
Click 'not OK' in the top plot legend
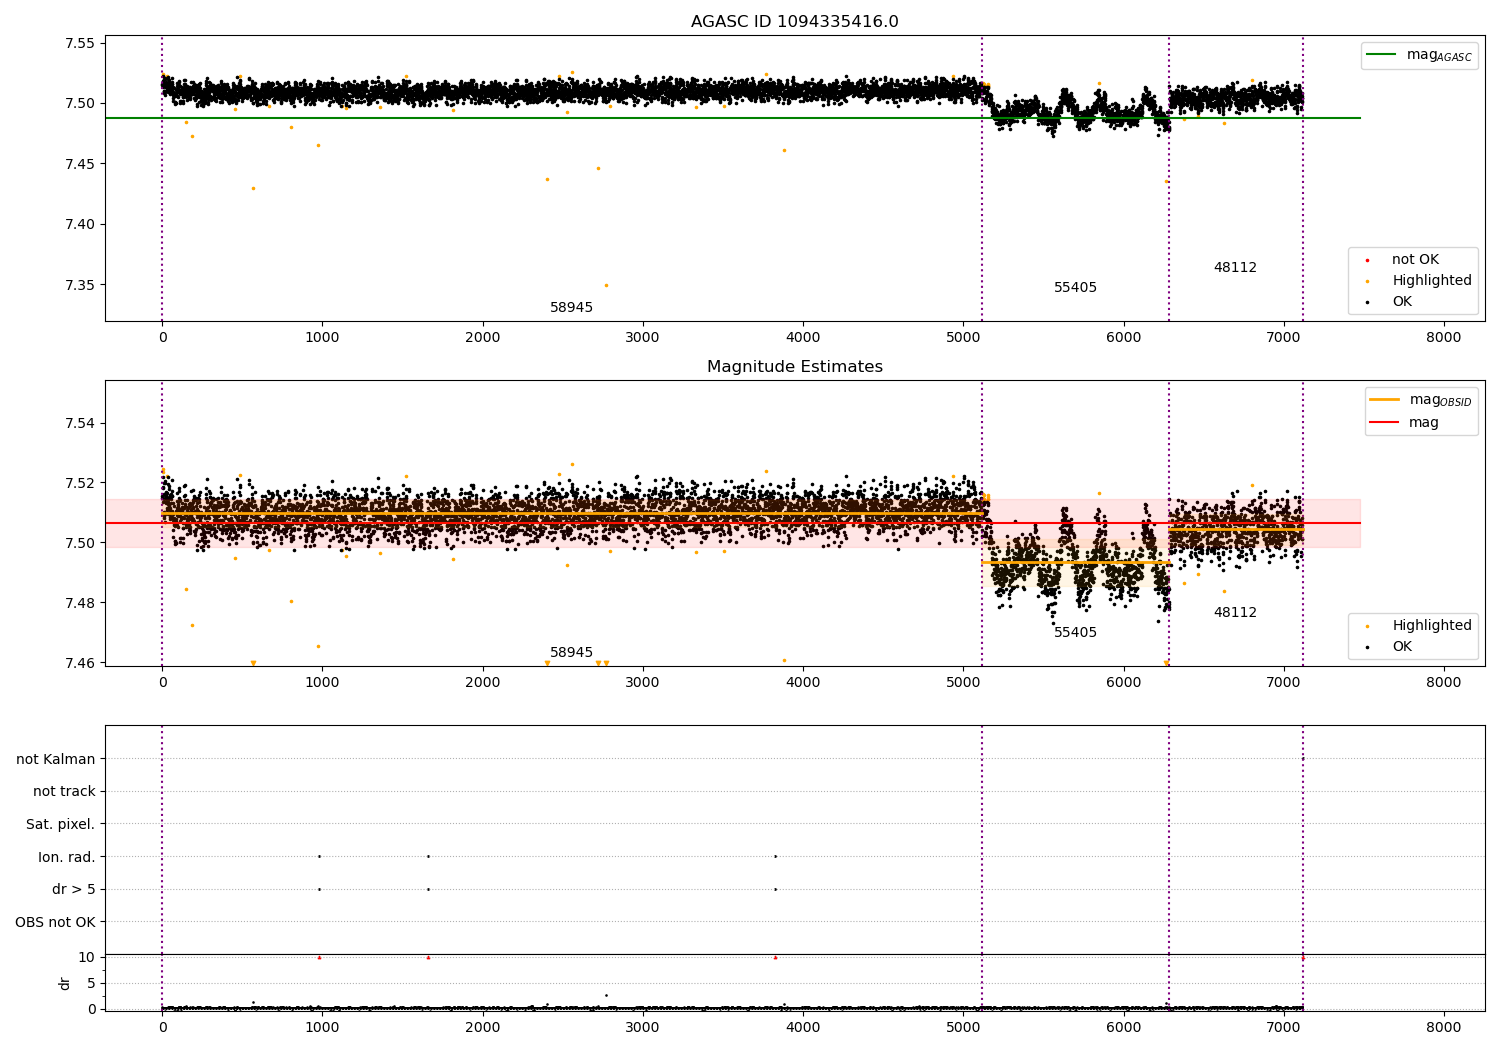1415,260
